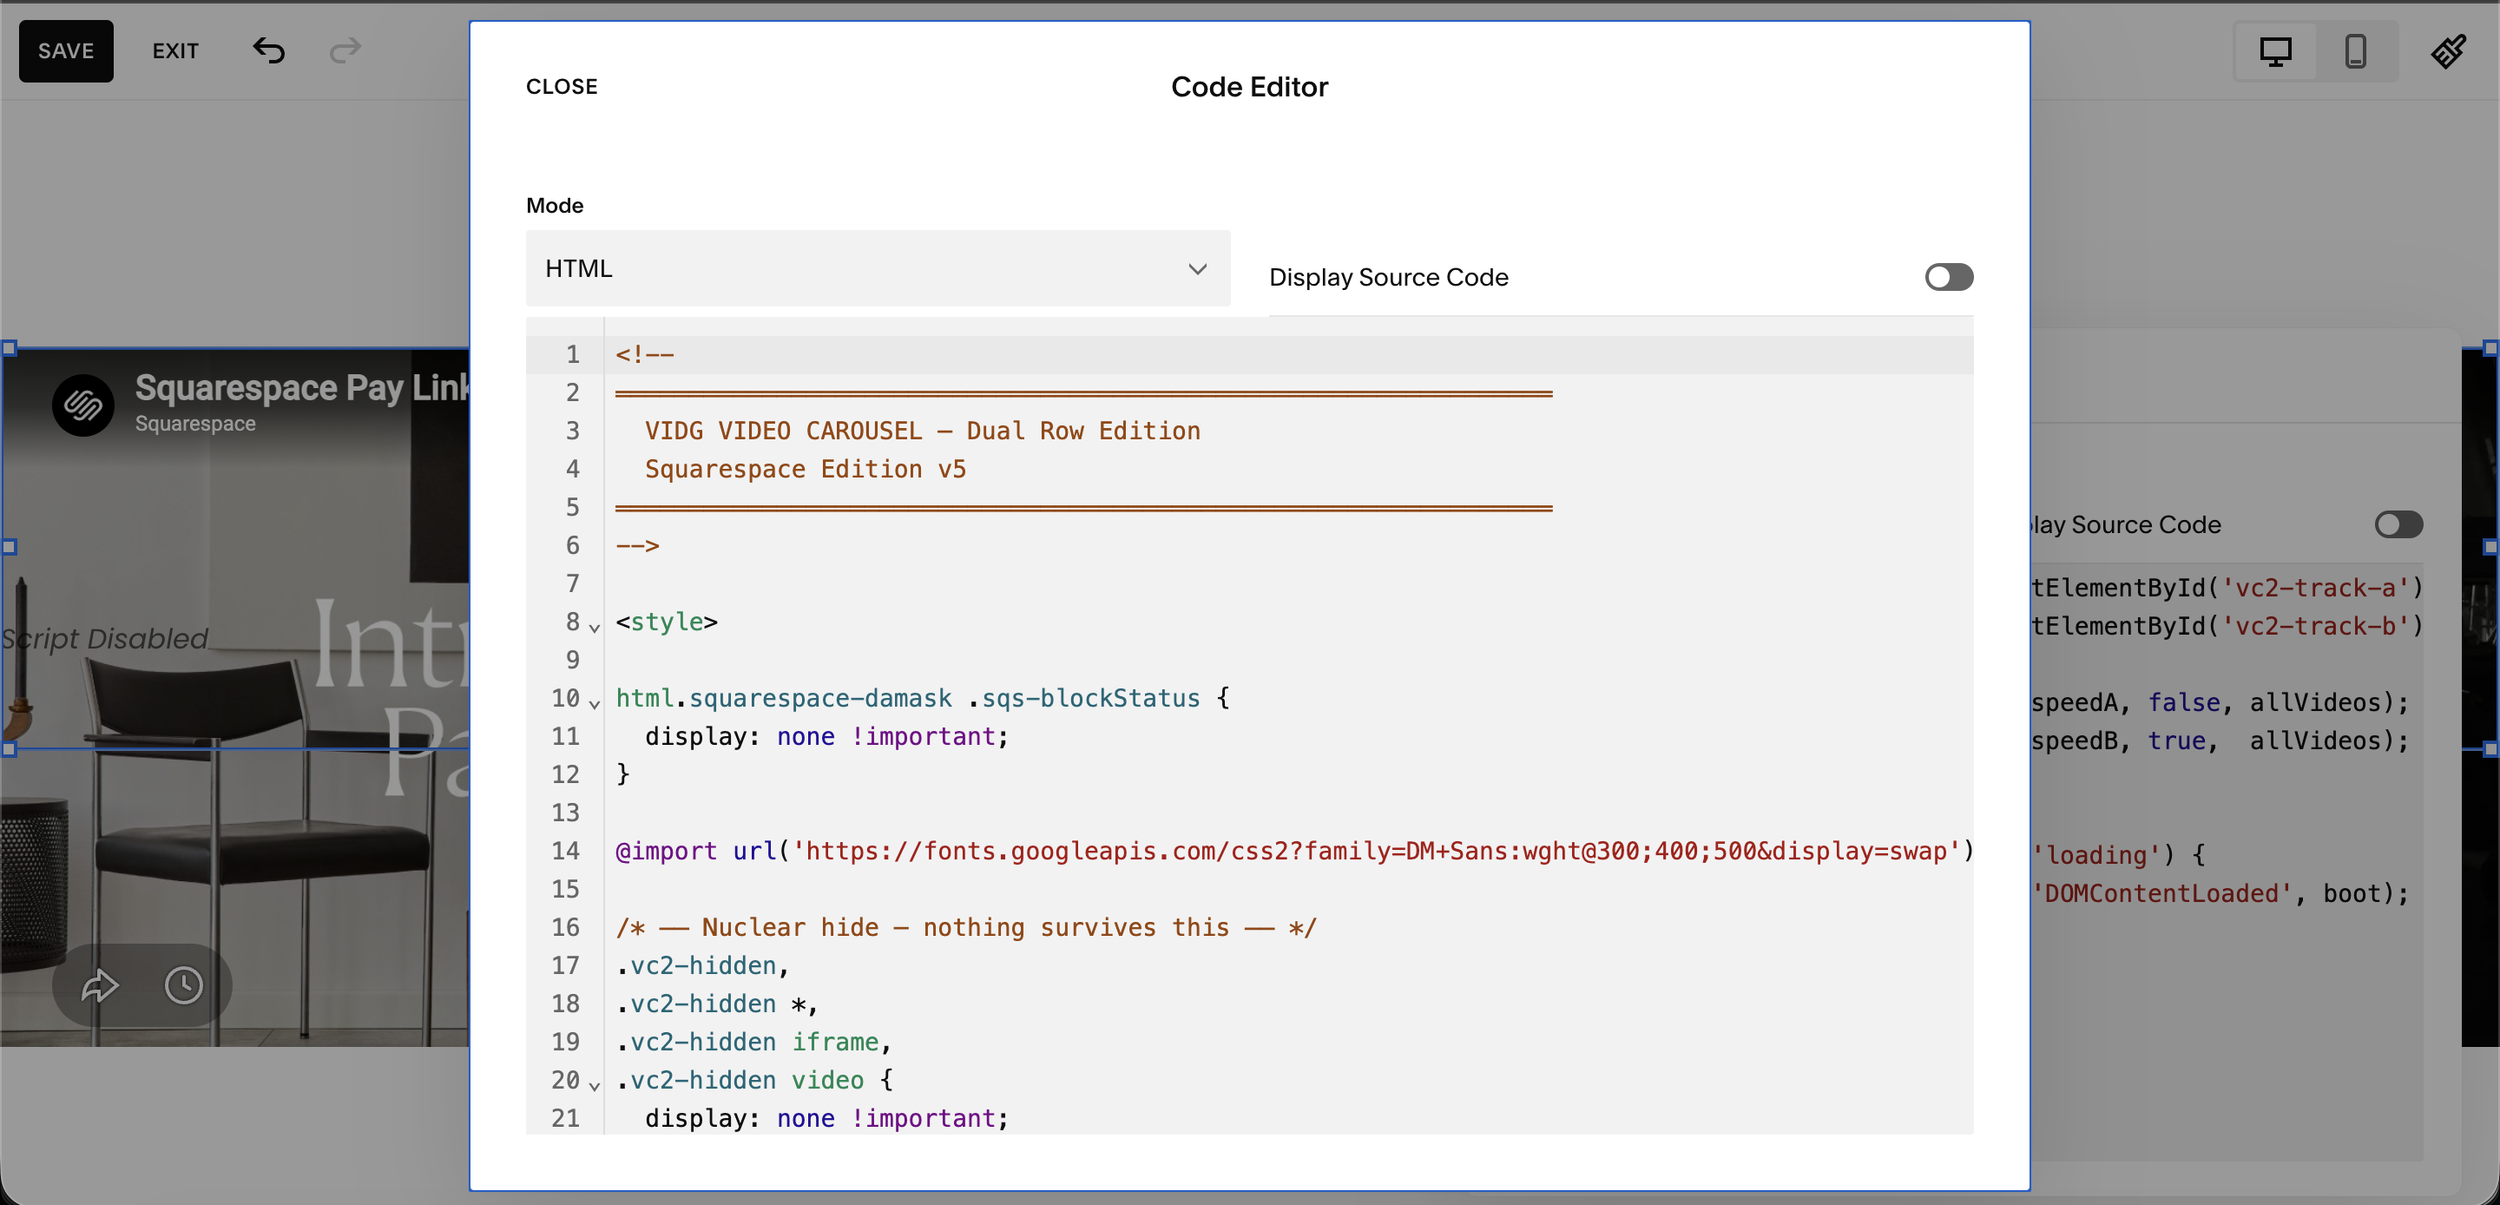Switch to mobile device view icon
This screenshot has width=2500, height=1205.
click(2355, 51)
